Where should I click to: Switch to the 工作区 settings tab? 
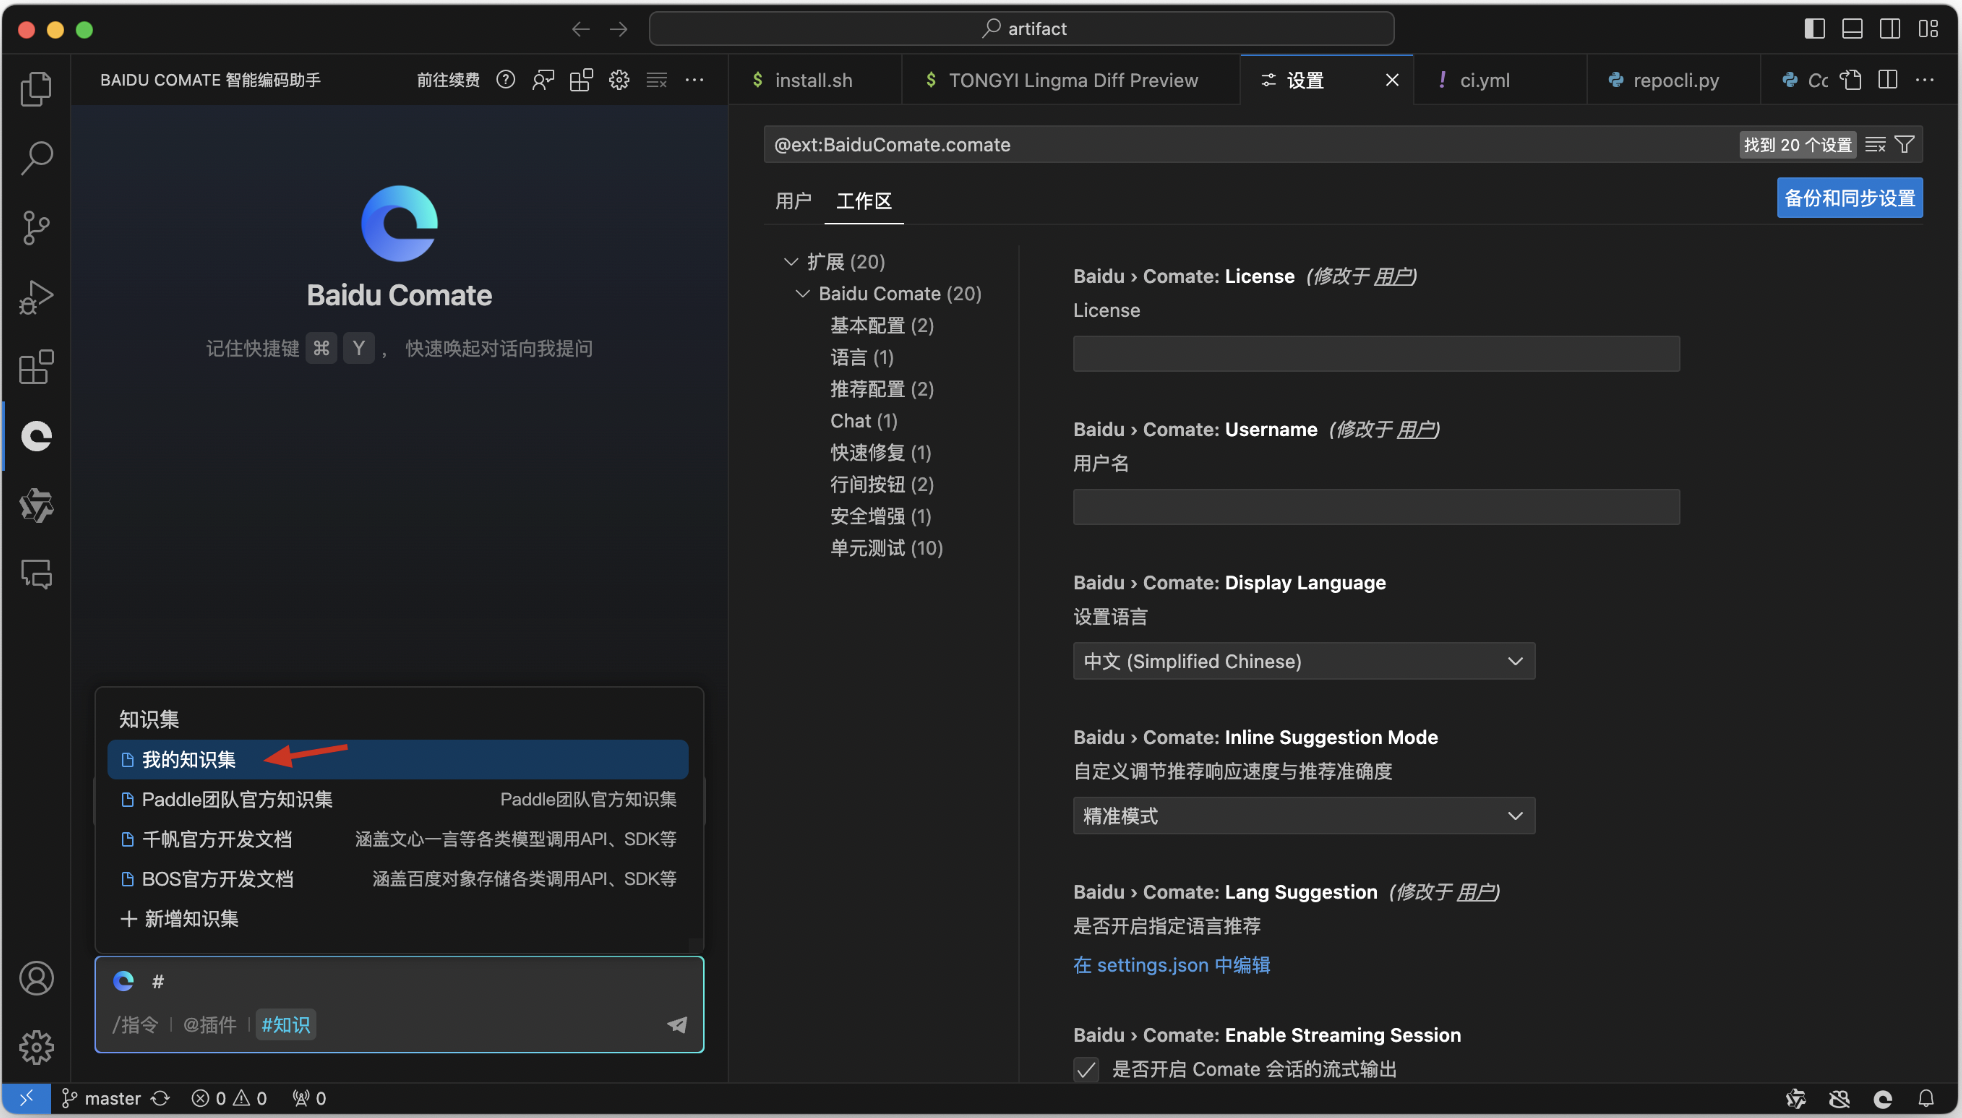864,201
